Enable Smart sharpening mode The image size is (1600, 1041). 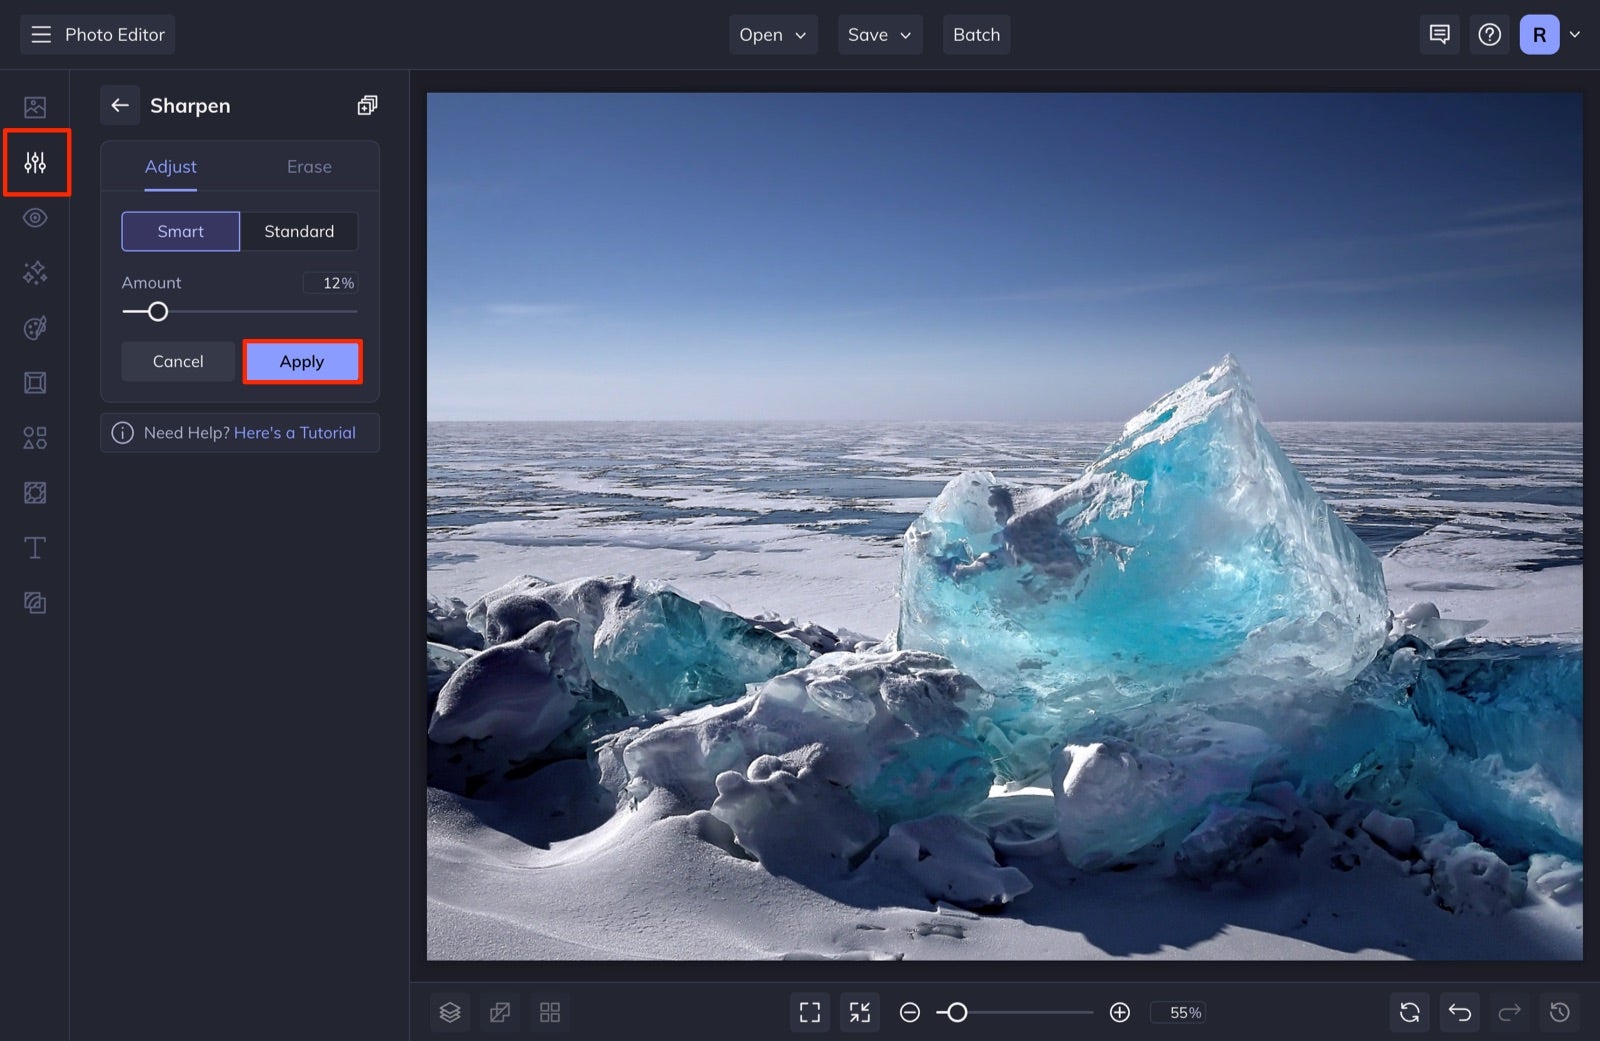coord(180,231)
